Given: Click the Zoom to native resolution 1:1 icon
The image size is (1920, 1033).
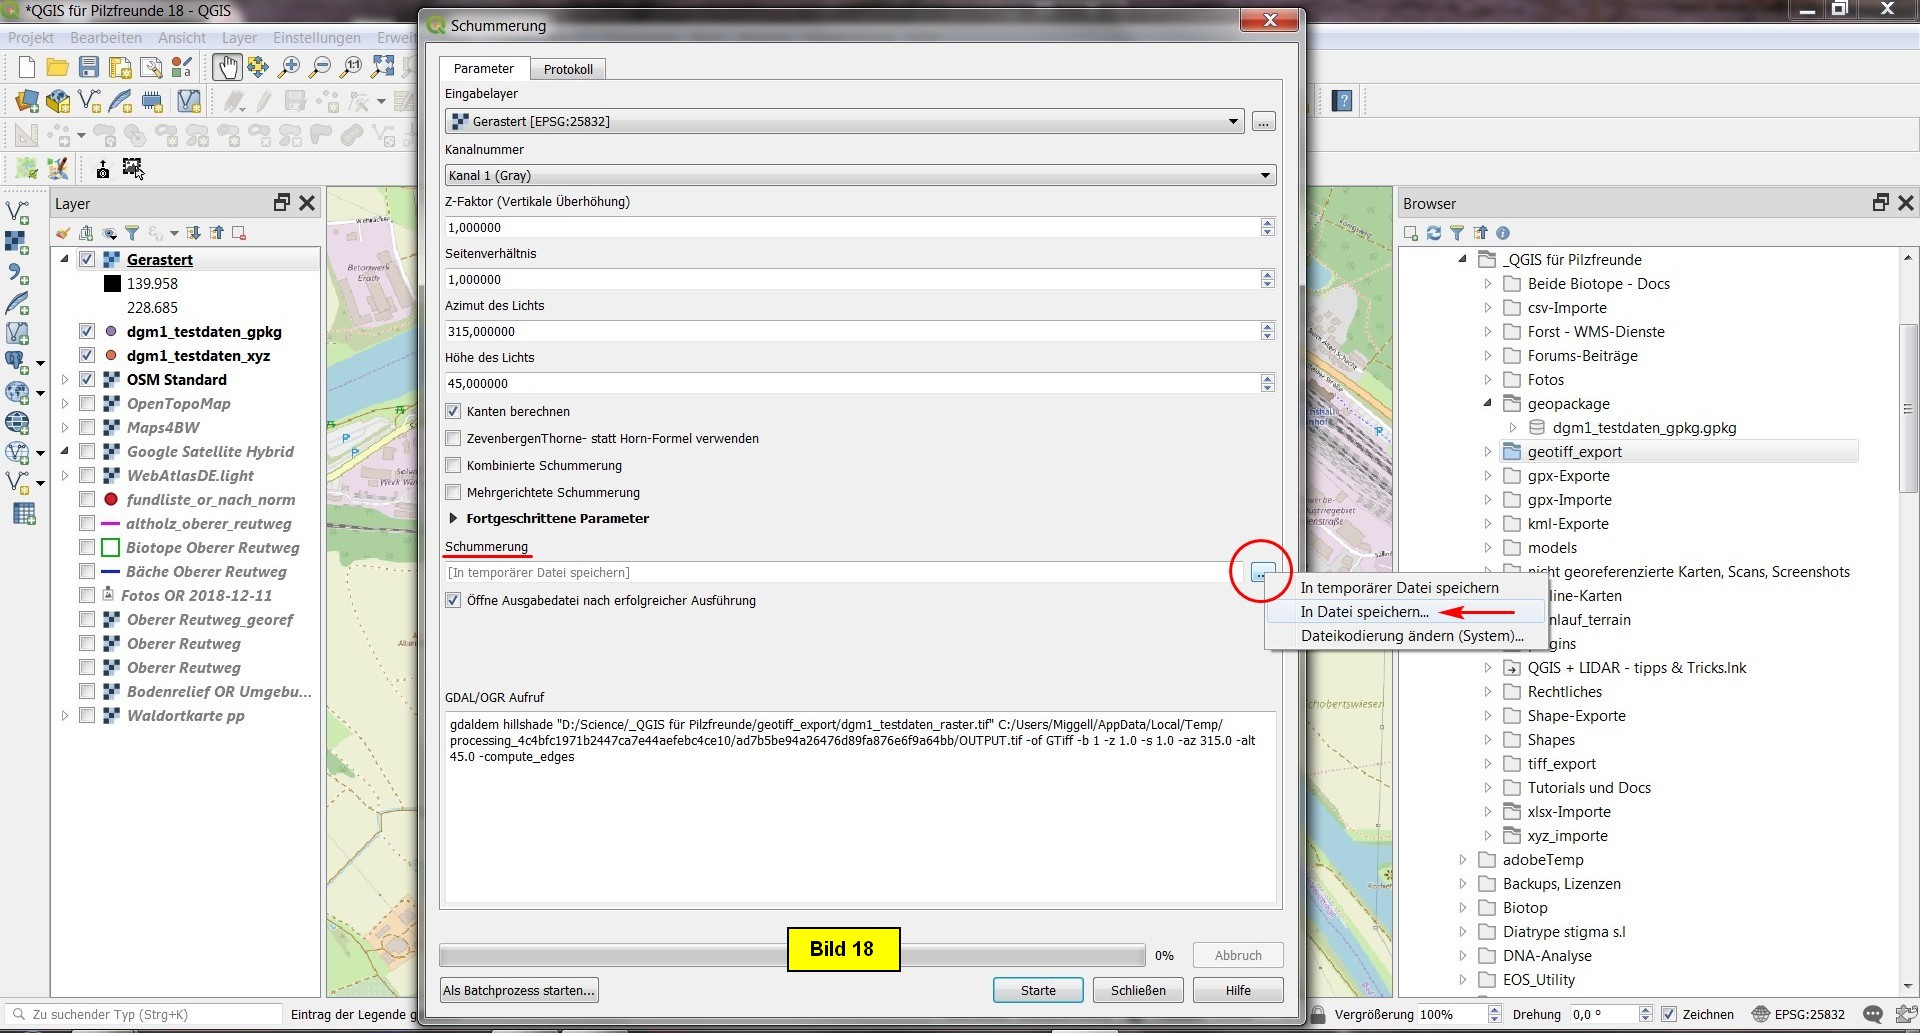Looking at the screenshot, I should pos(351,67).
